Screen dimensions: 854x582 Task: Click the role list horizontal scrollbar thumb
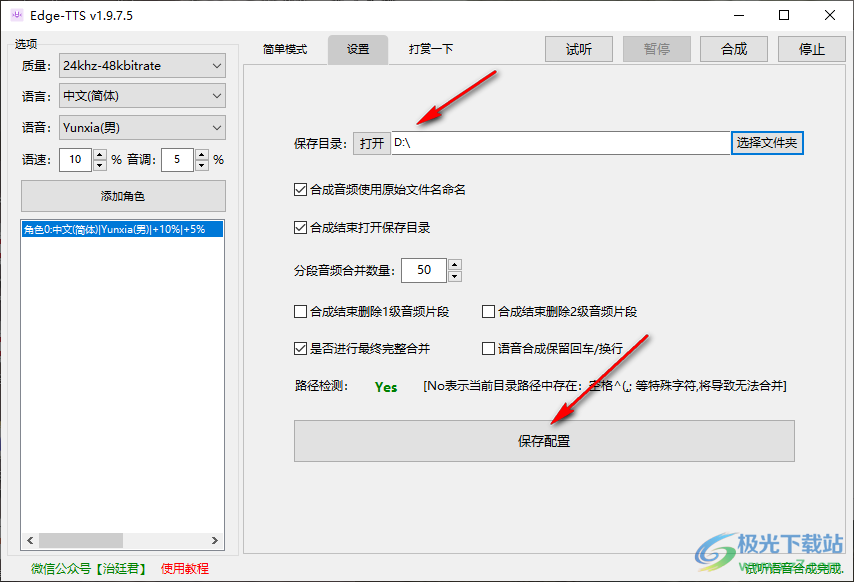point(81,541)
